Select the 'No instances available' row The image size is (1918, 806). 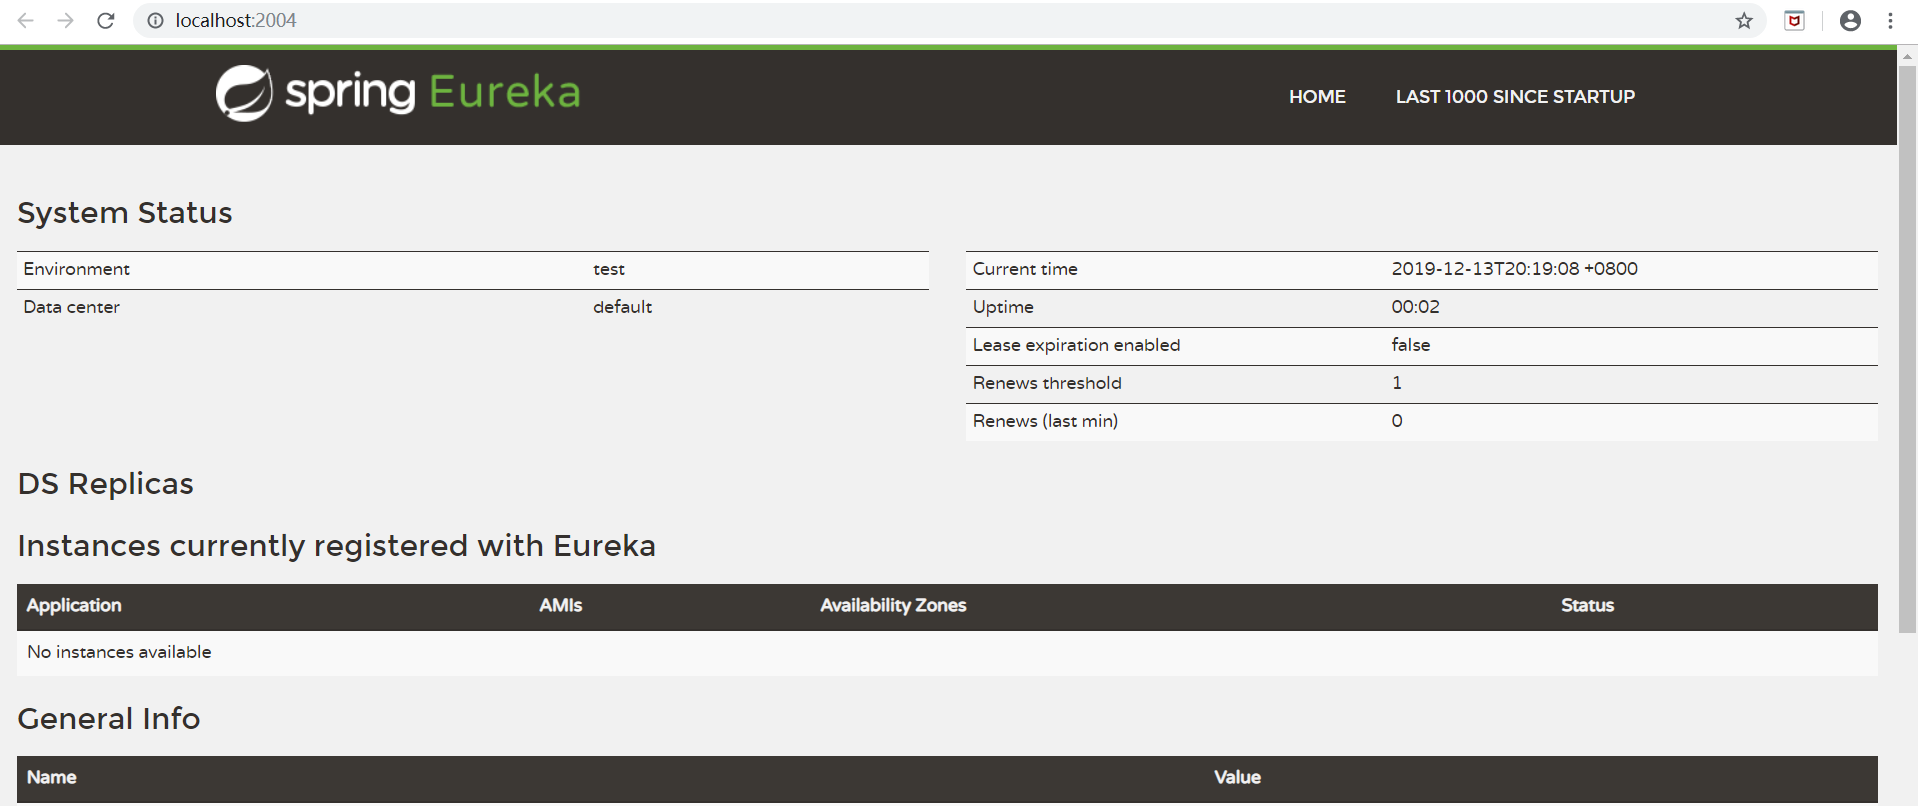(x=947, y=653)
